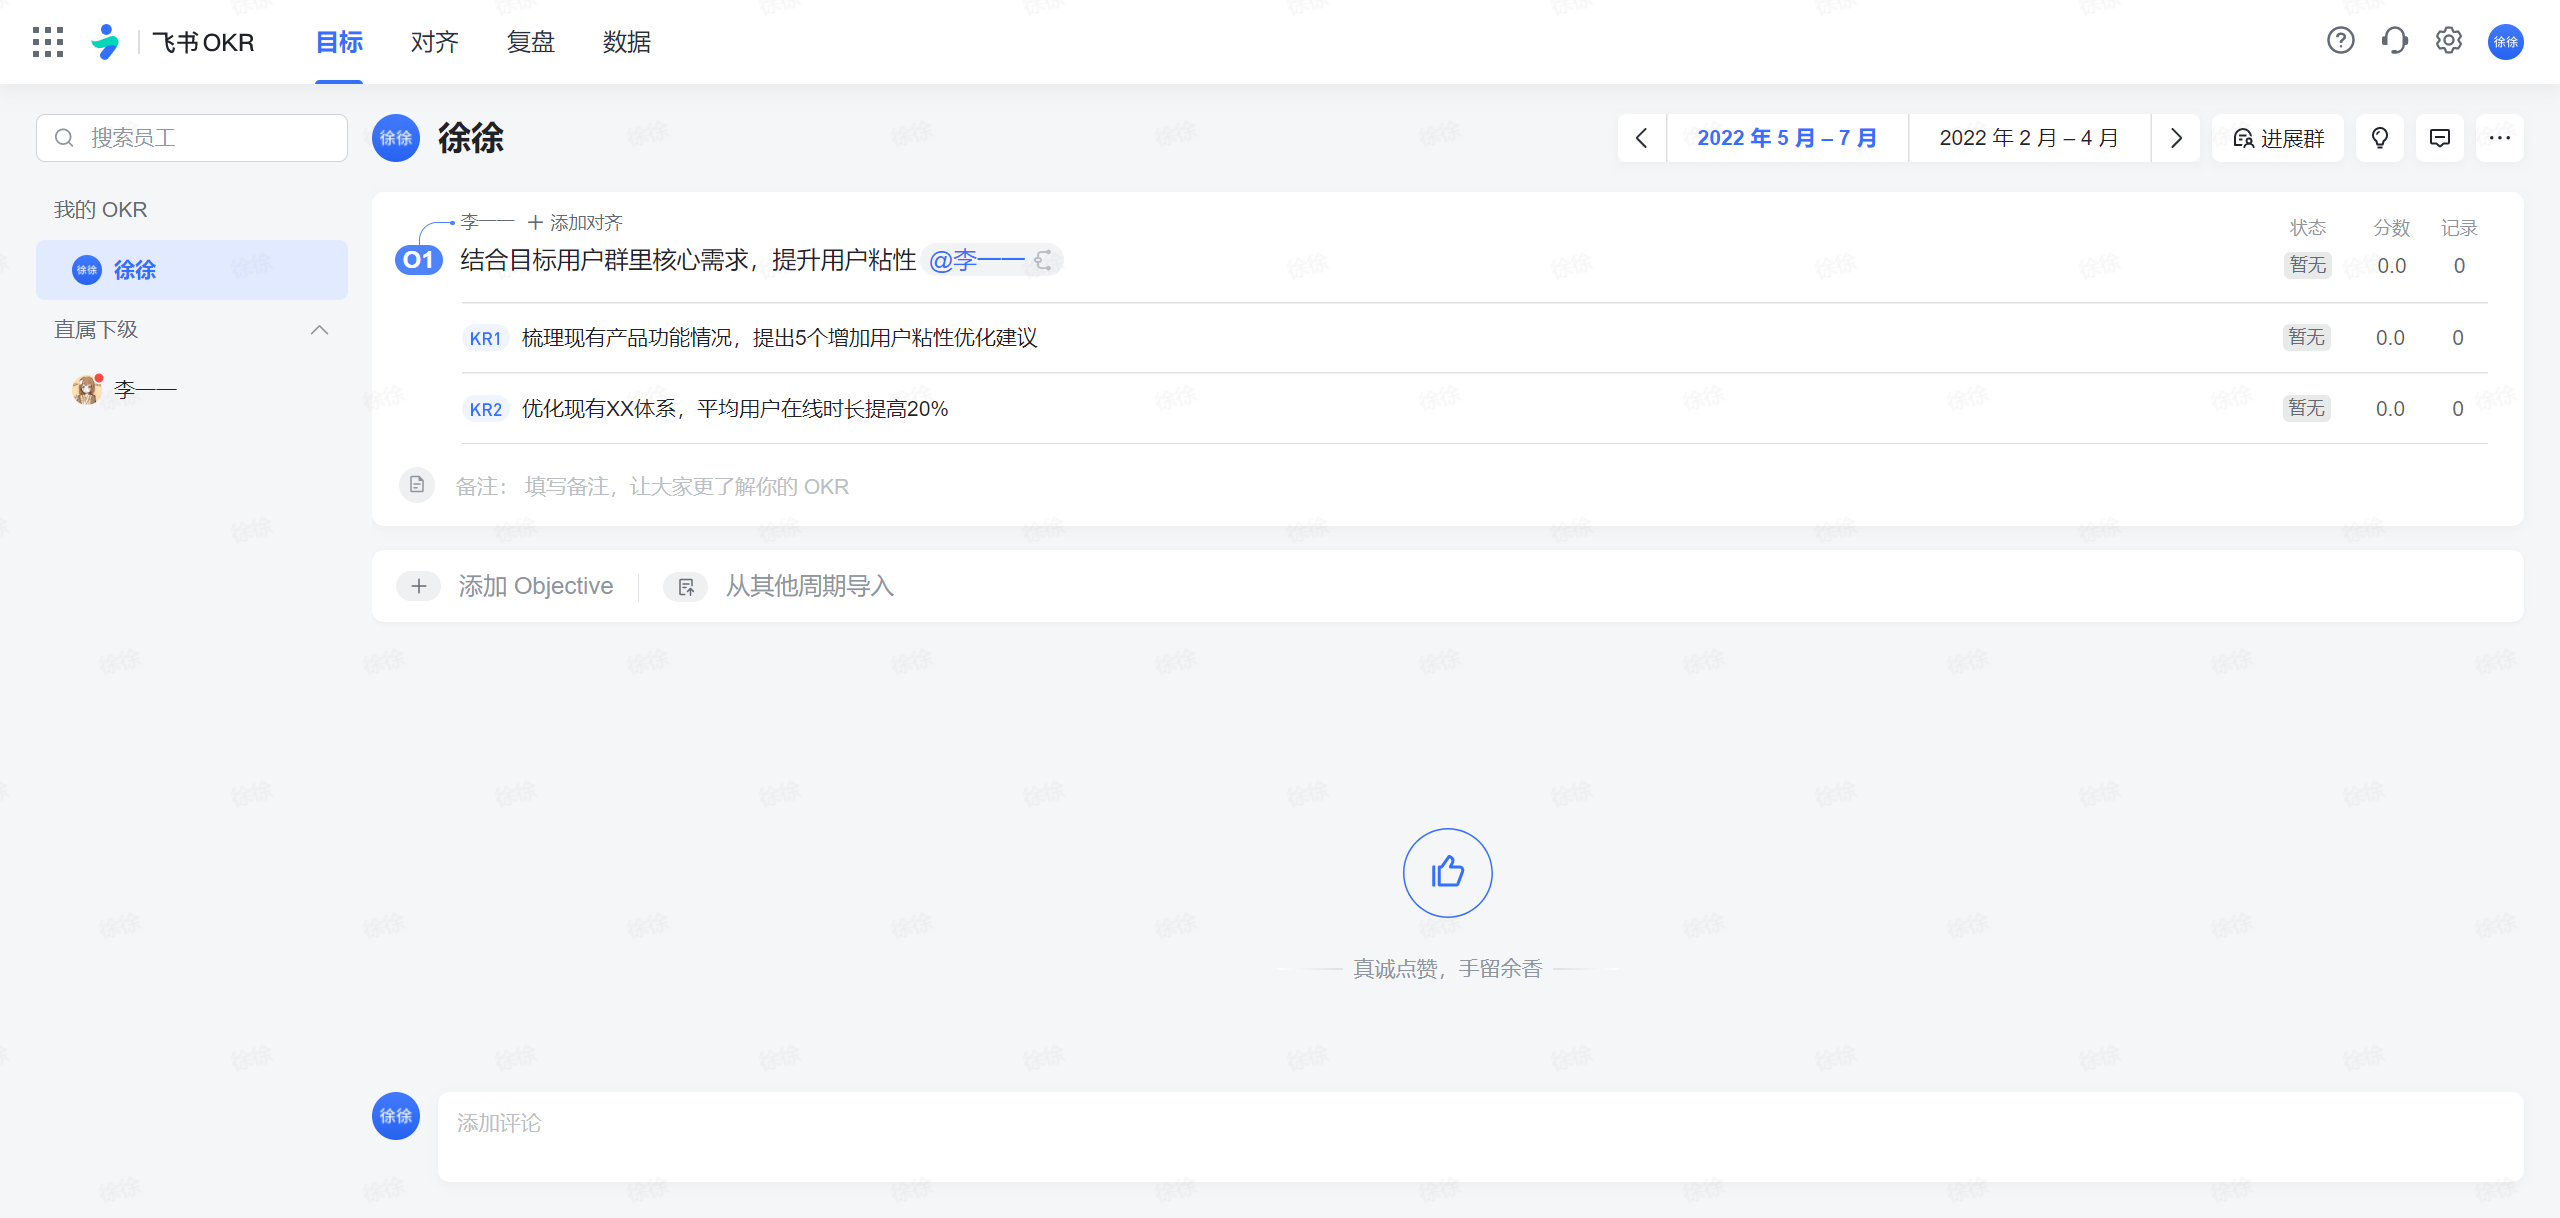Screen dimensions: 2560x1218
Task: Click the lightbulb tips icon
Action: tap(2380, 138)
